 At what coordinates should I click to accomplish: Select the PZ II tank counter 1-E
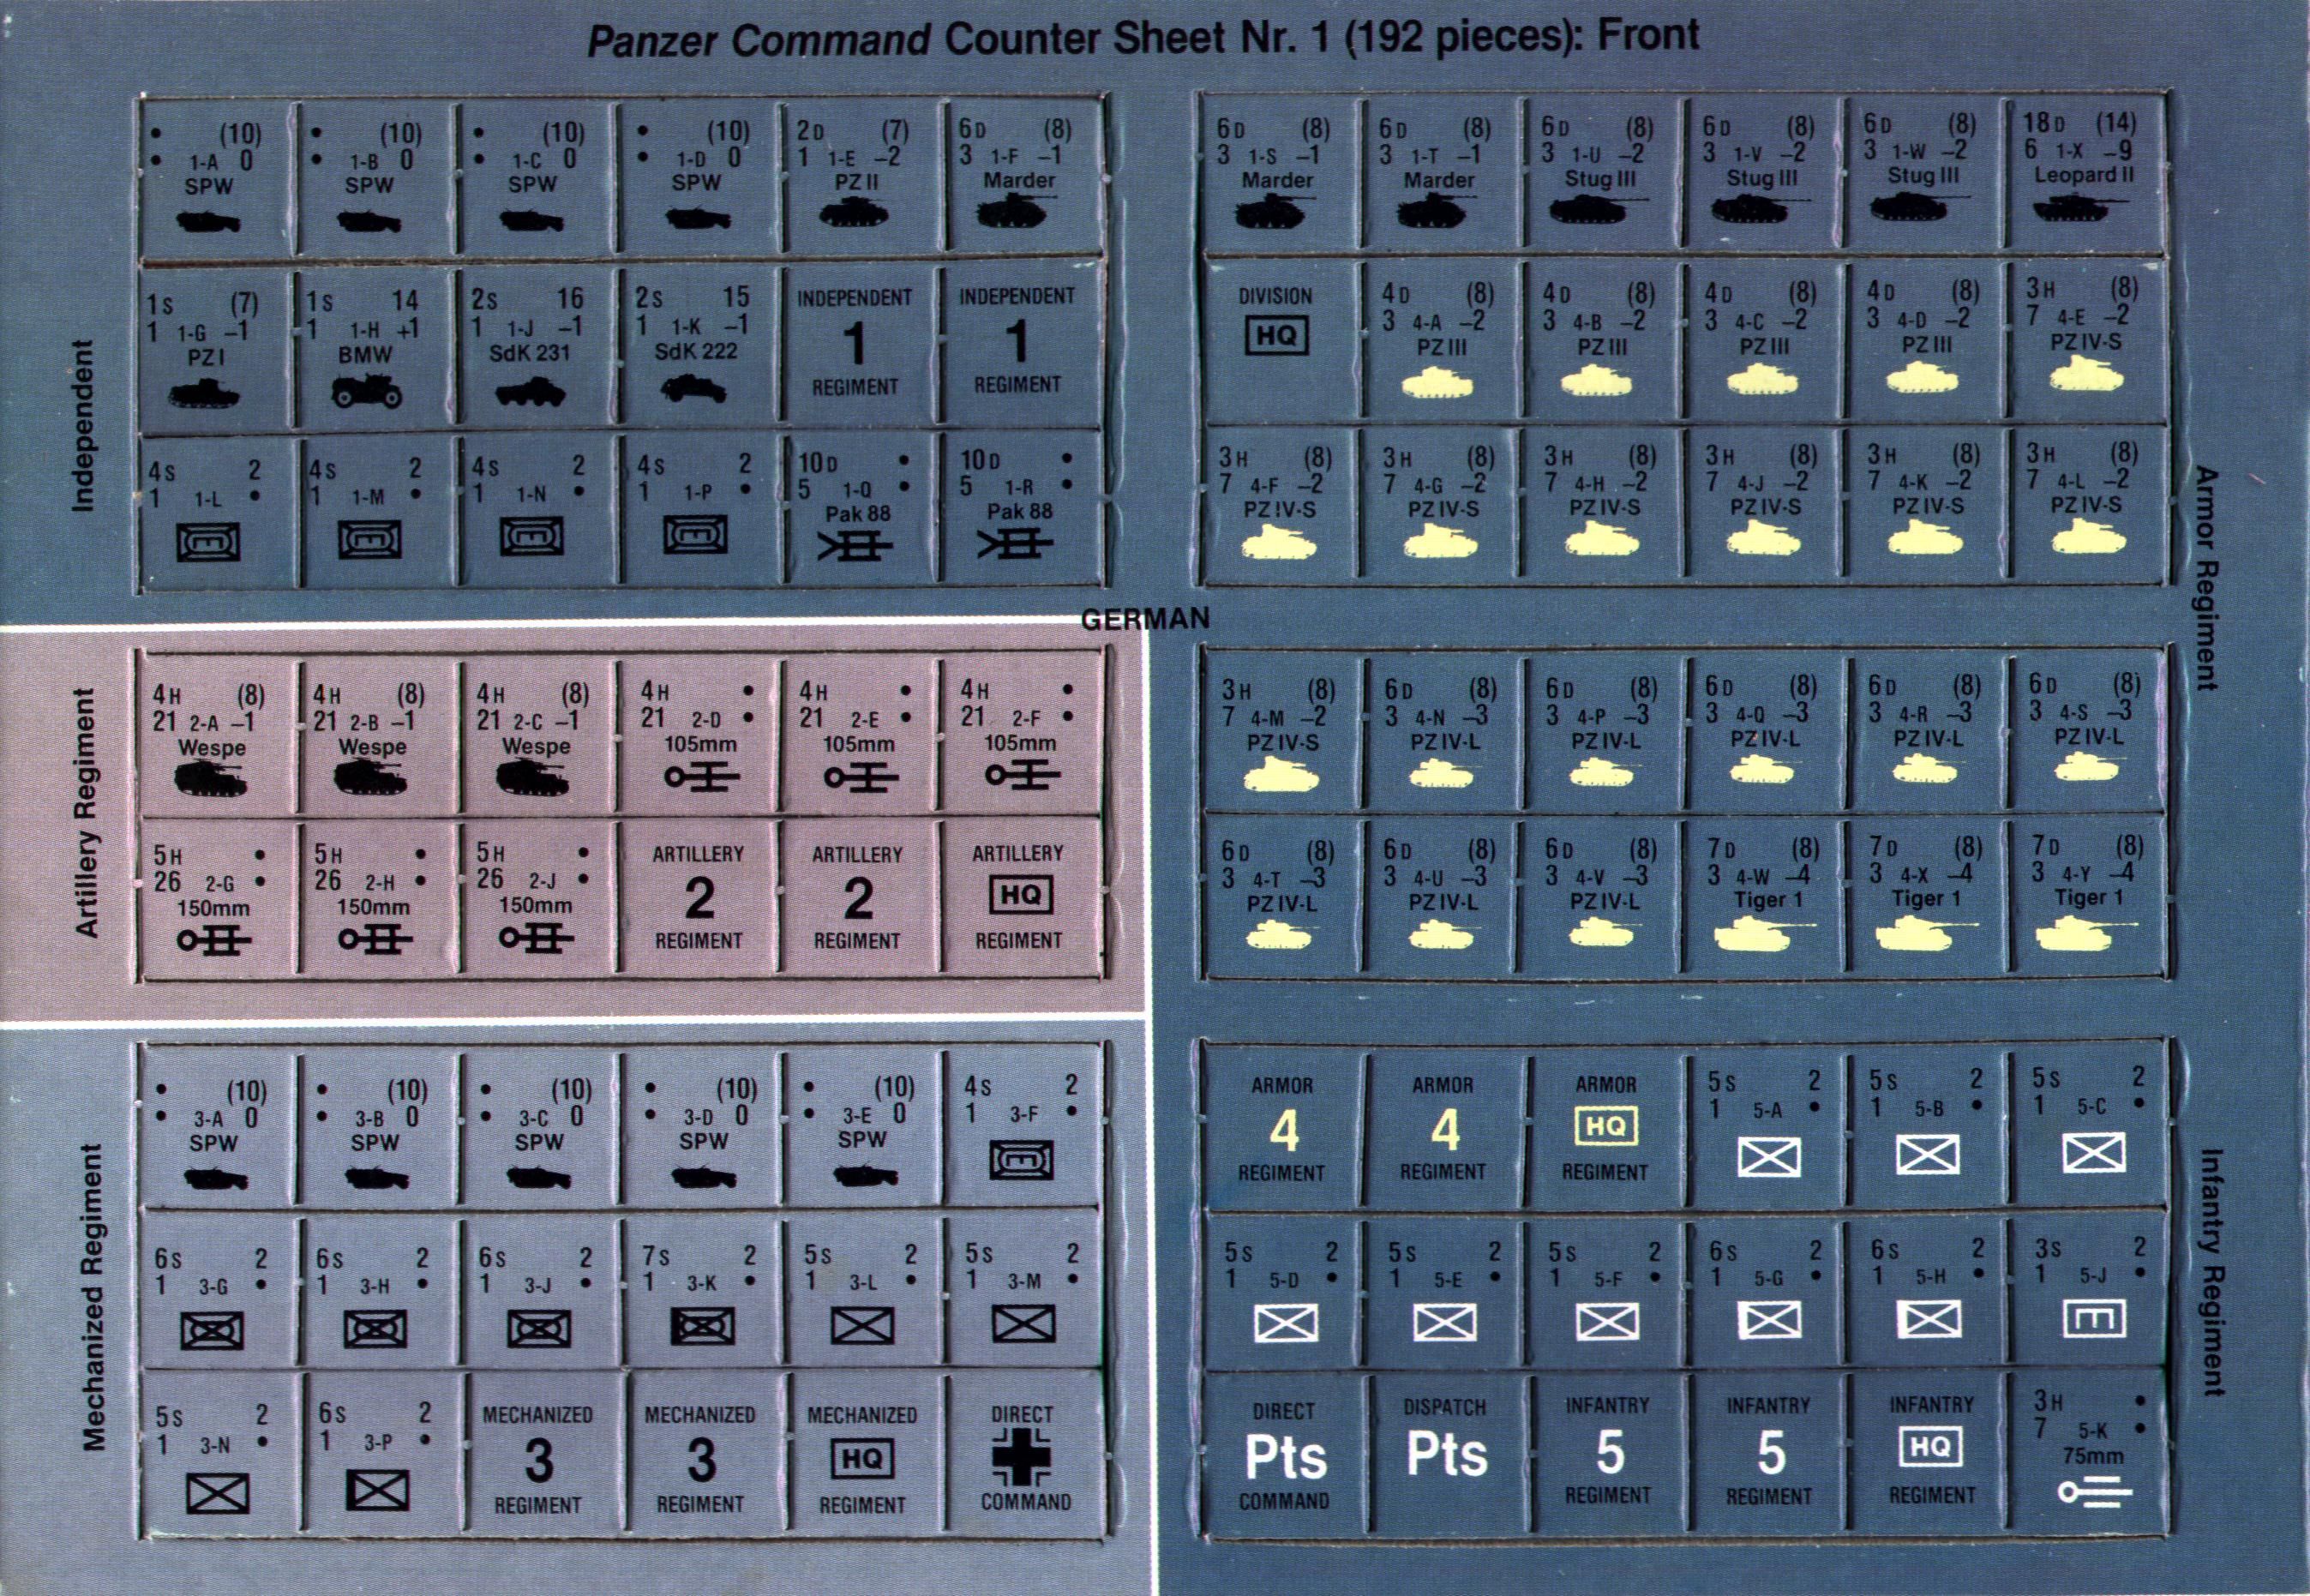(x=855, y=175)
